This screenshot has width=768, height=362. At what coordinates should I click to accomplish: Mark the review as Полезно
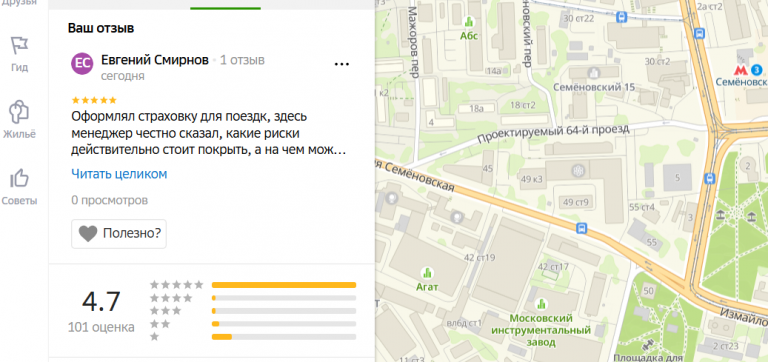coord(119,234)
